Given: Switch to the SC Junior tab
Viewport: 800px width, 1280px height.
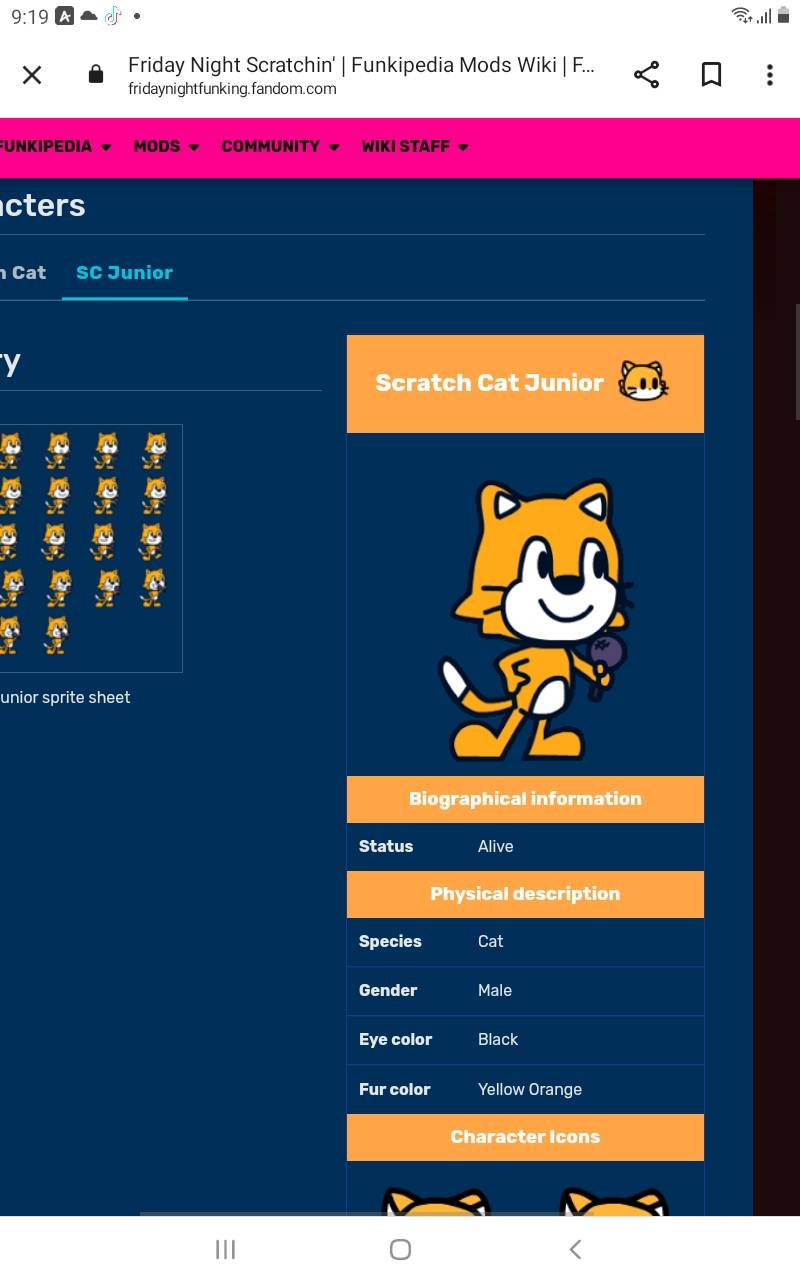Looking at the screenshot, I should [125, 273].
